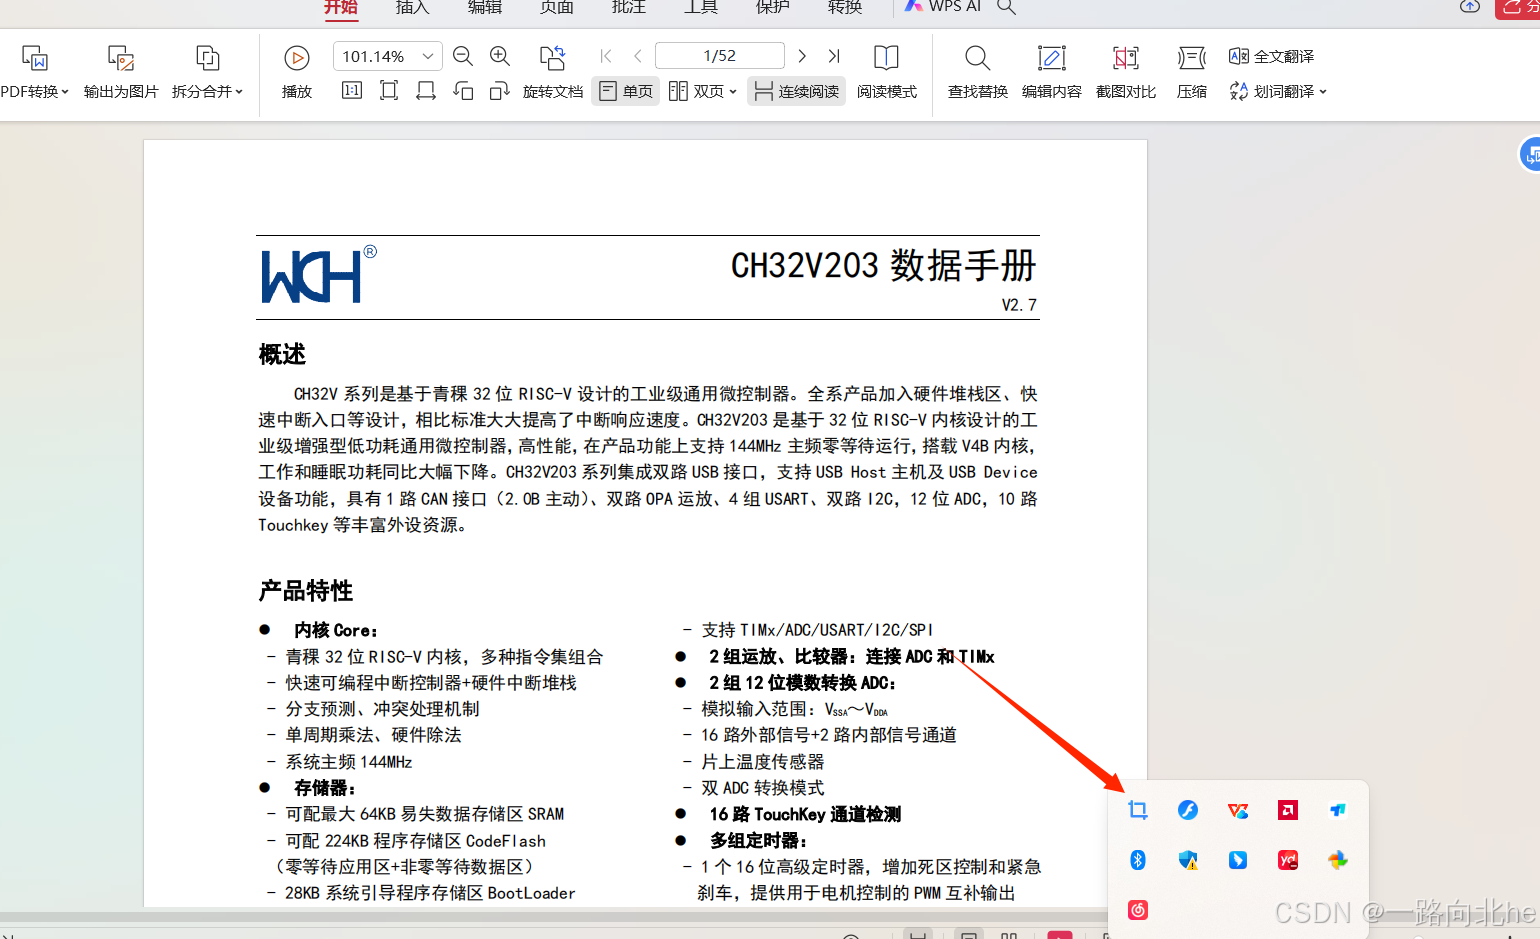
Task: Expand the 双页 dropdown arrow
Action: tap(733, 92)
